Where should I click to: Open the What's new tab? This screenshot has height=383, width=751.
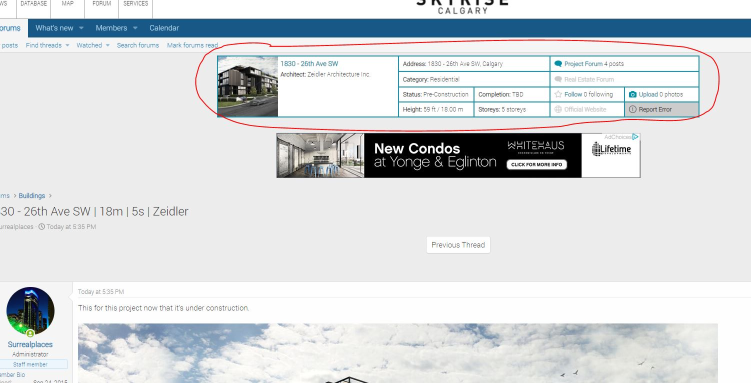54,28
